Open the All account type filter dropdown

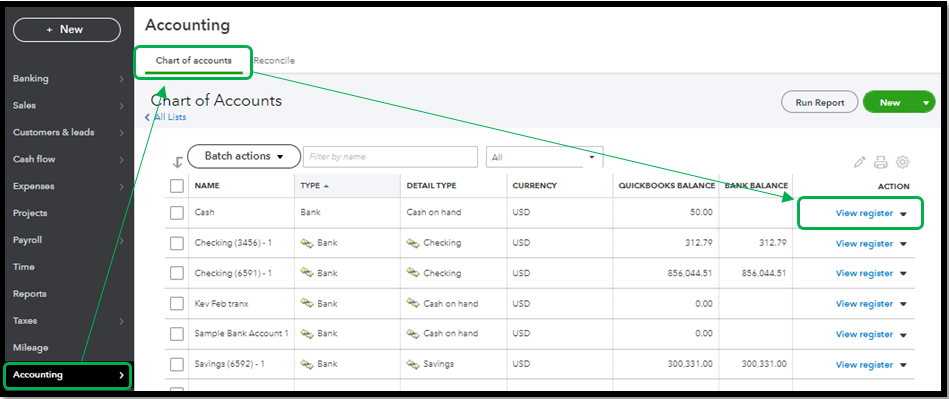[544, 157]
